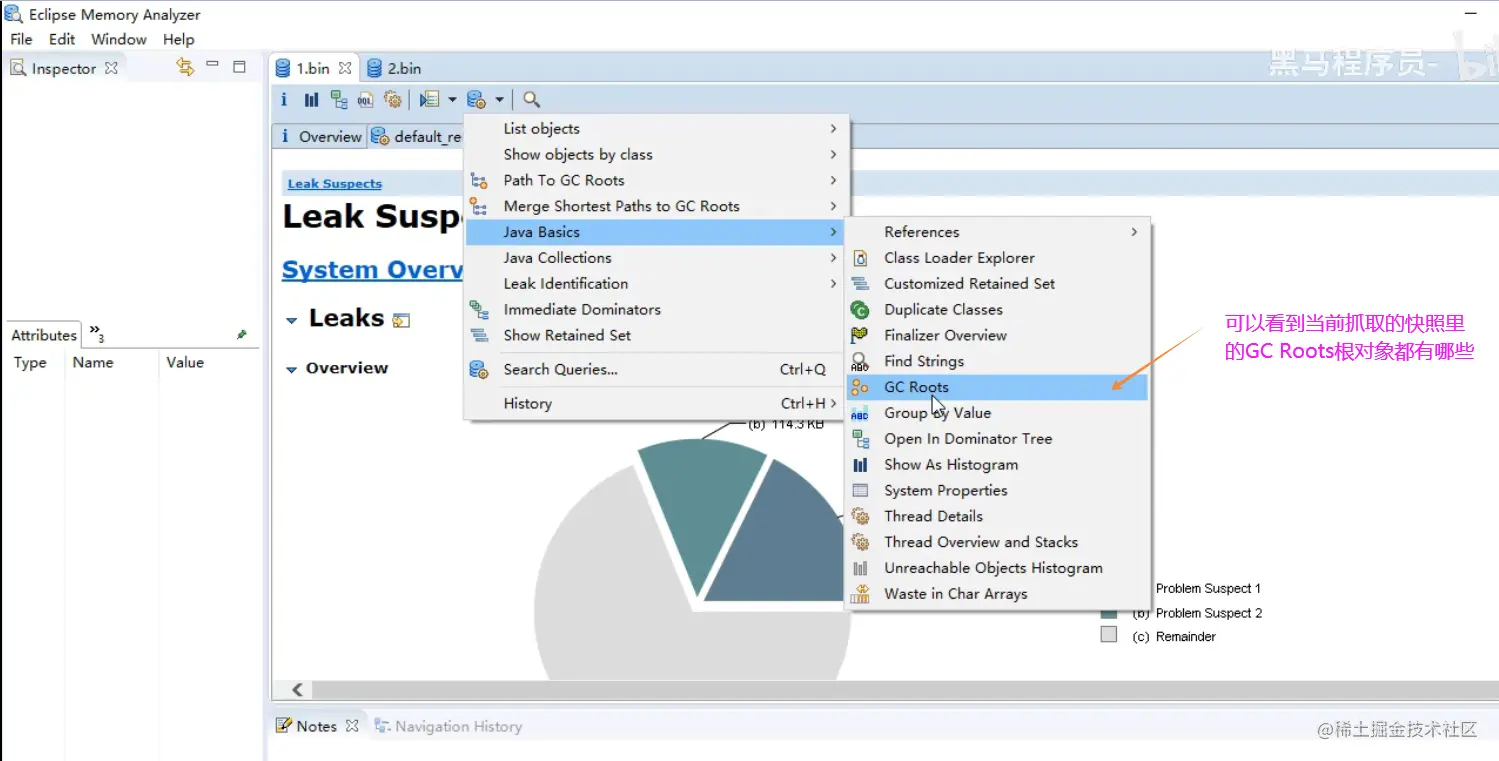This screenshot has height=761, width=1499.
Task: Expand the History submenu arrow
Action: click(834, 403)
